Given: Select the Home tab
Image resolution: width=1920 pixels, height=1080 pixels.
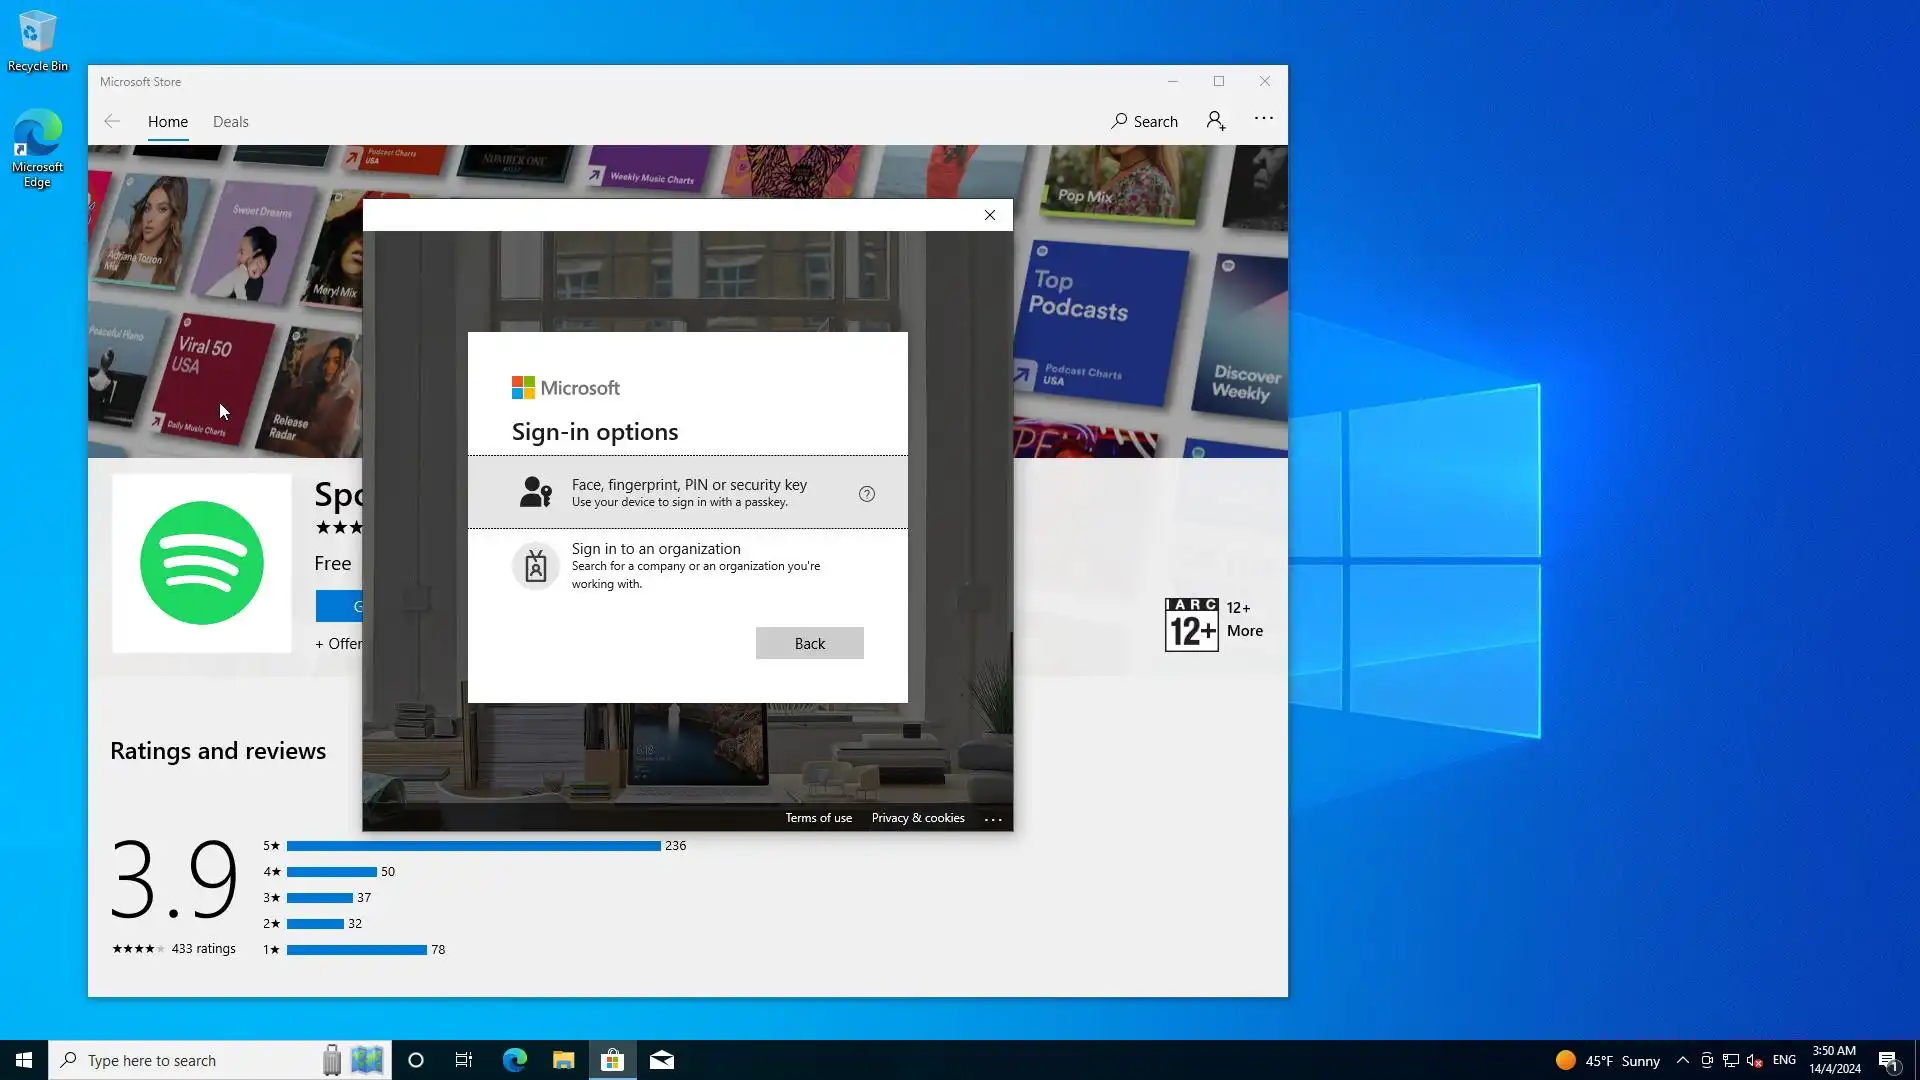Looking at the screenshot, I should [168, 122].
